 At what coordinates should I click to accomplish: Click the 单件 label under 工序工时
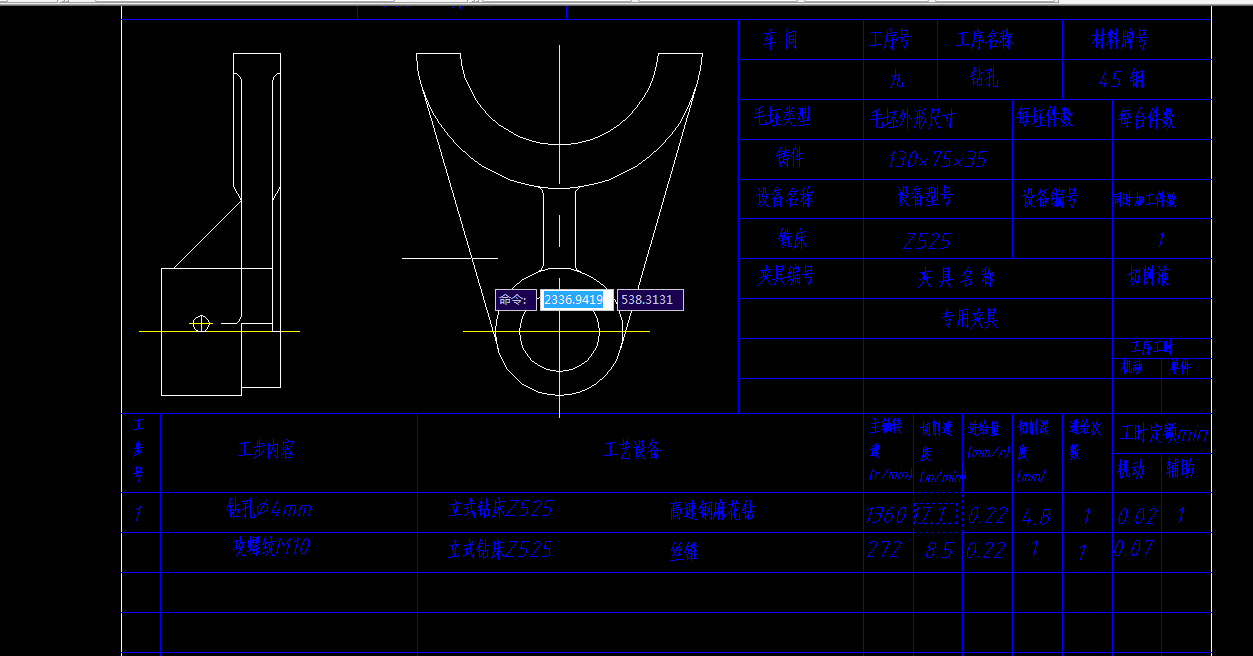click(1181, 367)
